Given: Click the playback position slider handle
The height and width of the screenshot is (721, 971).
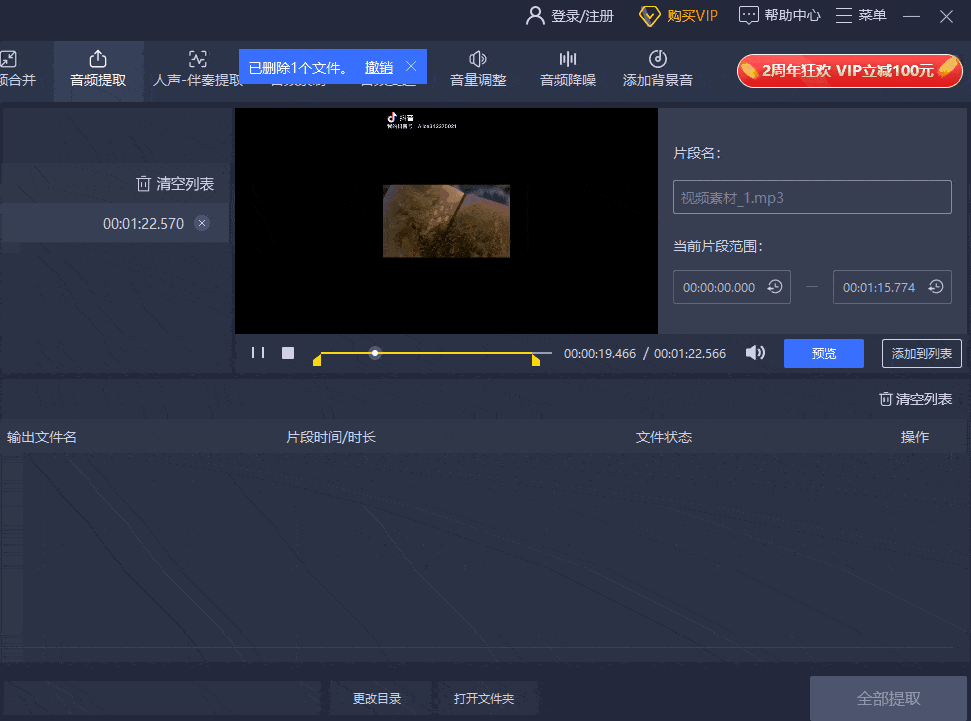Looking at the screenshot, I should (x=375, y=353).
